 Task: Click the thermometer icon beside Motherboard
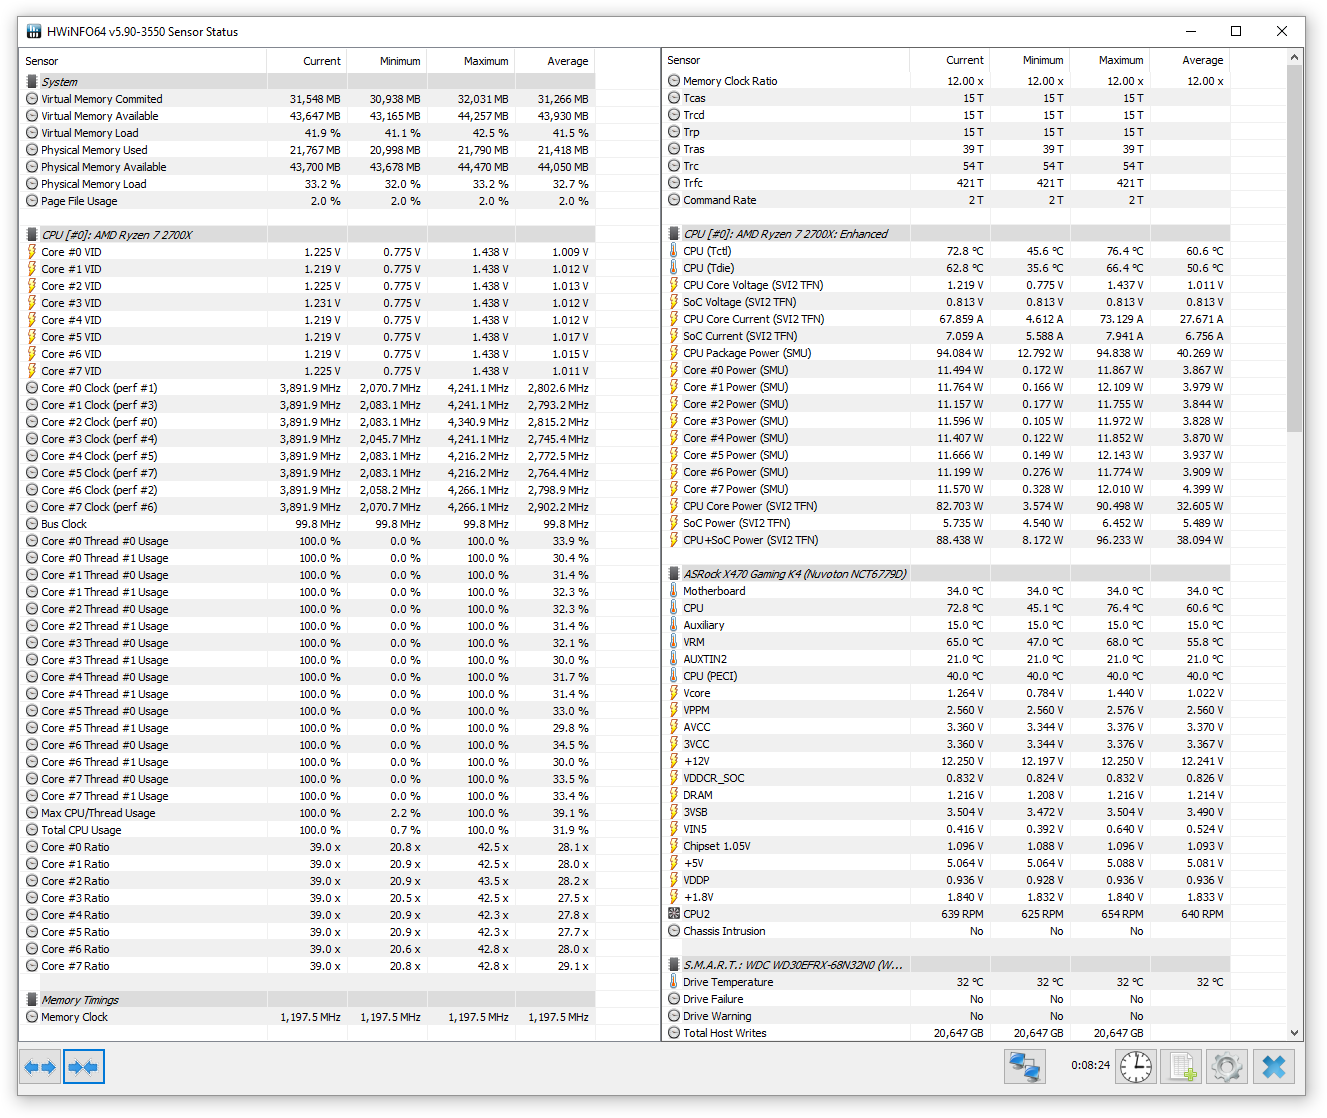click(x=674, y=591)
